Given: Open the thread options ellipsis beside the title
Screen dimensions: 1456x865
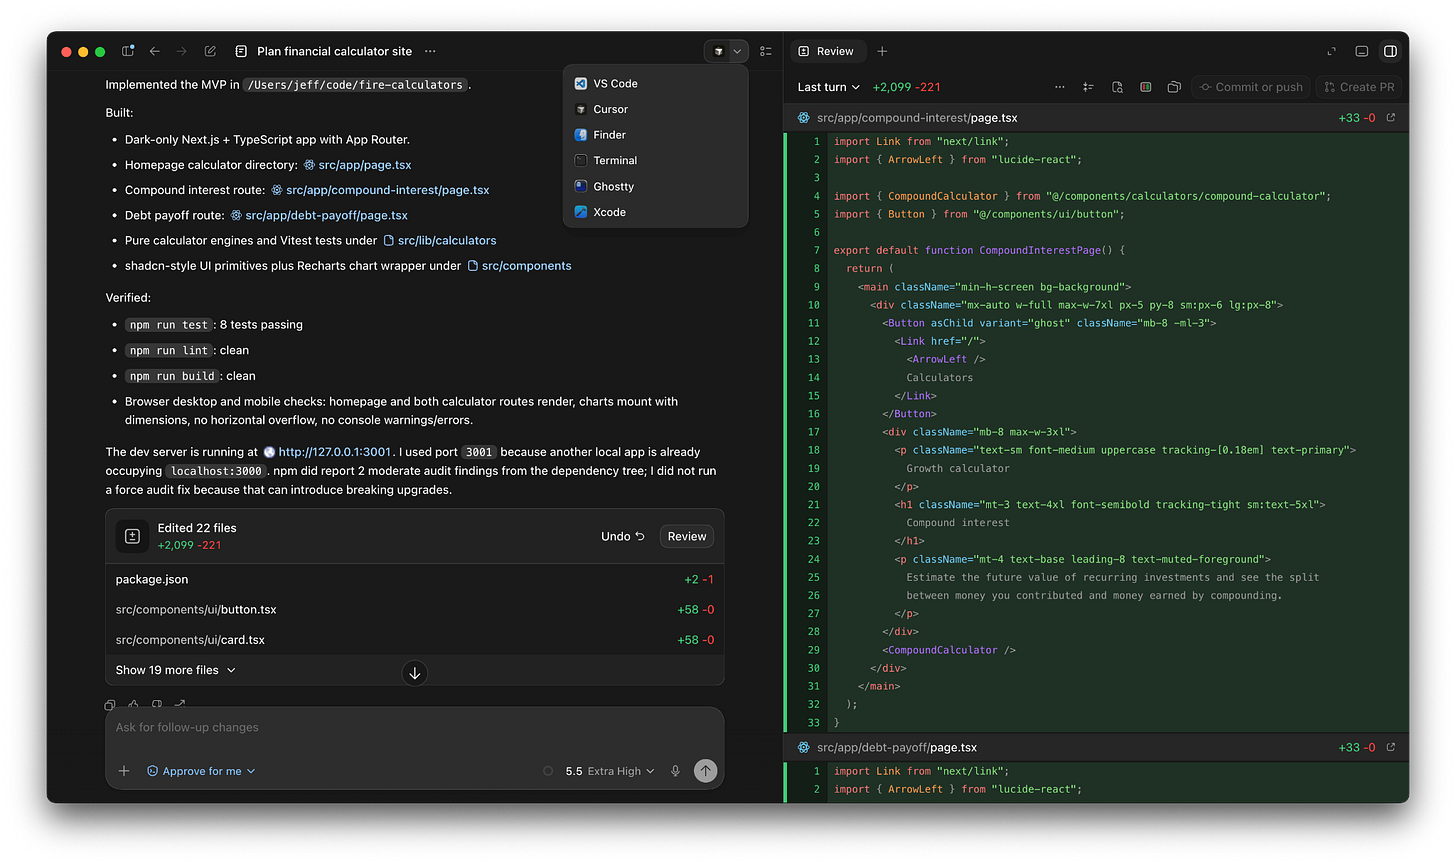Looking at the screenshot, I should click(x=430, y=51).
